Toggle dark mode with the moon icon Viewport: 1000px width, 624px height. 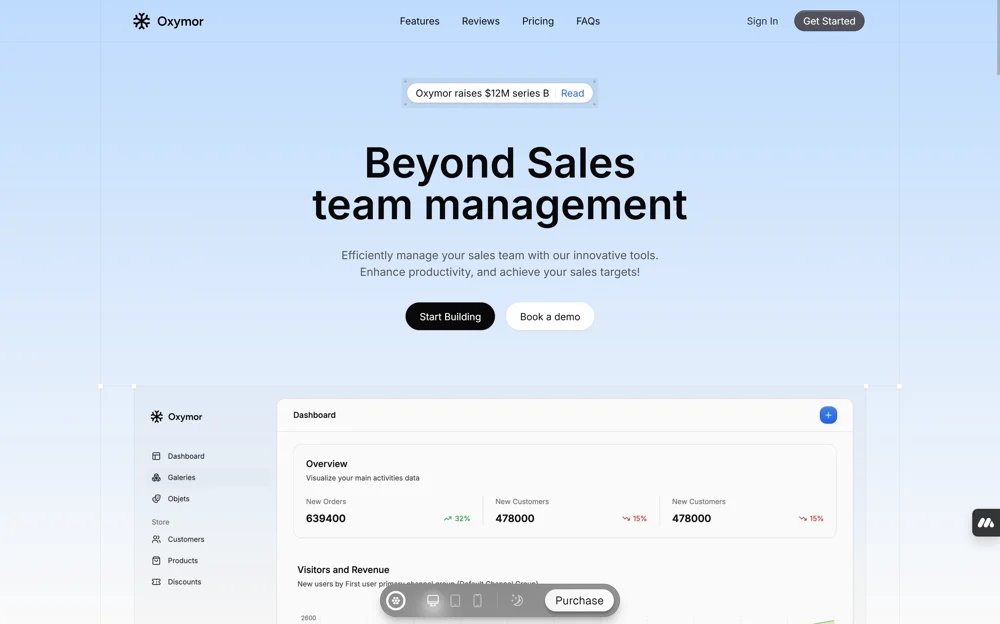[x=517, y=600]
